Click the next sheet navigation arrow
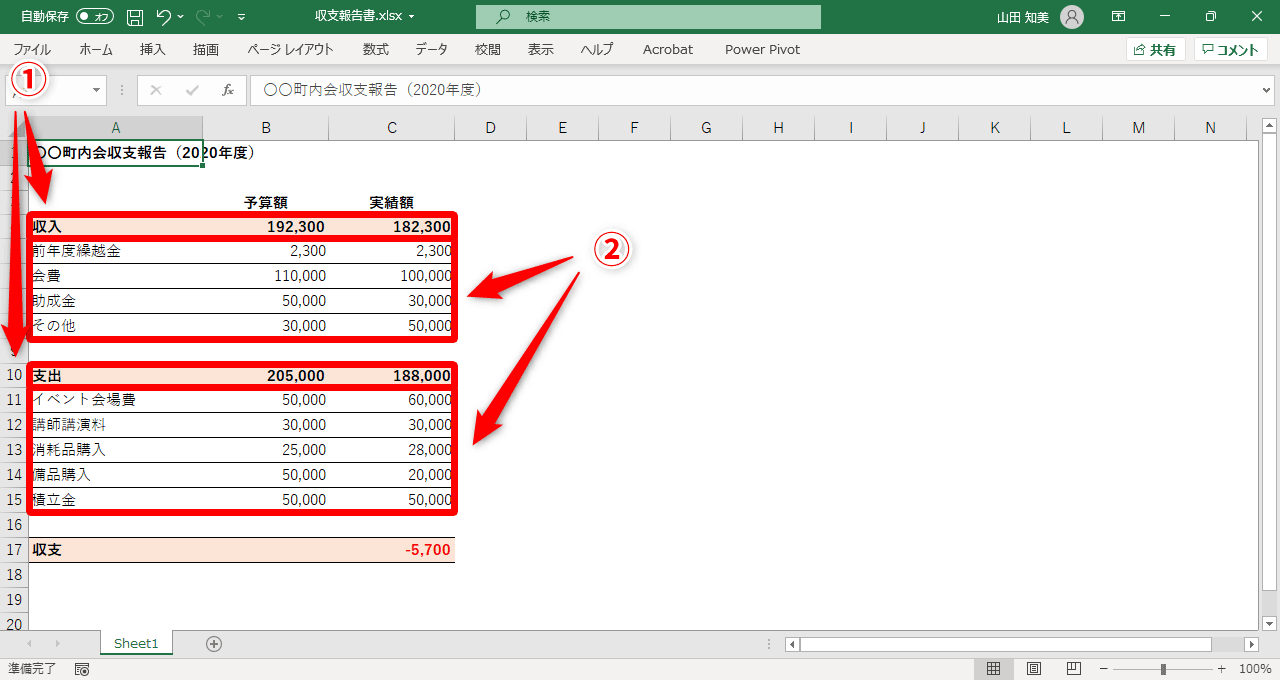The image size is (1280, 680). tap(57, 643)
